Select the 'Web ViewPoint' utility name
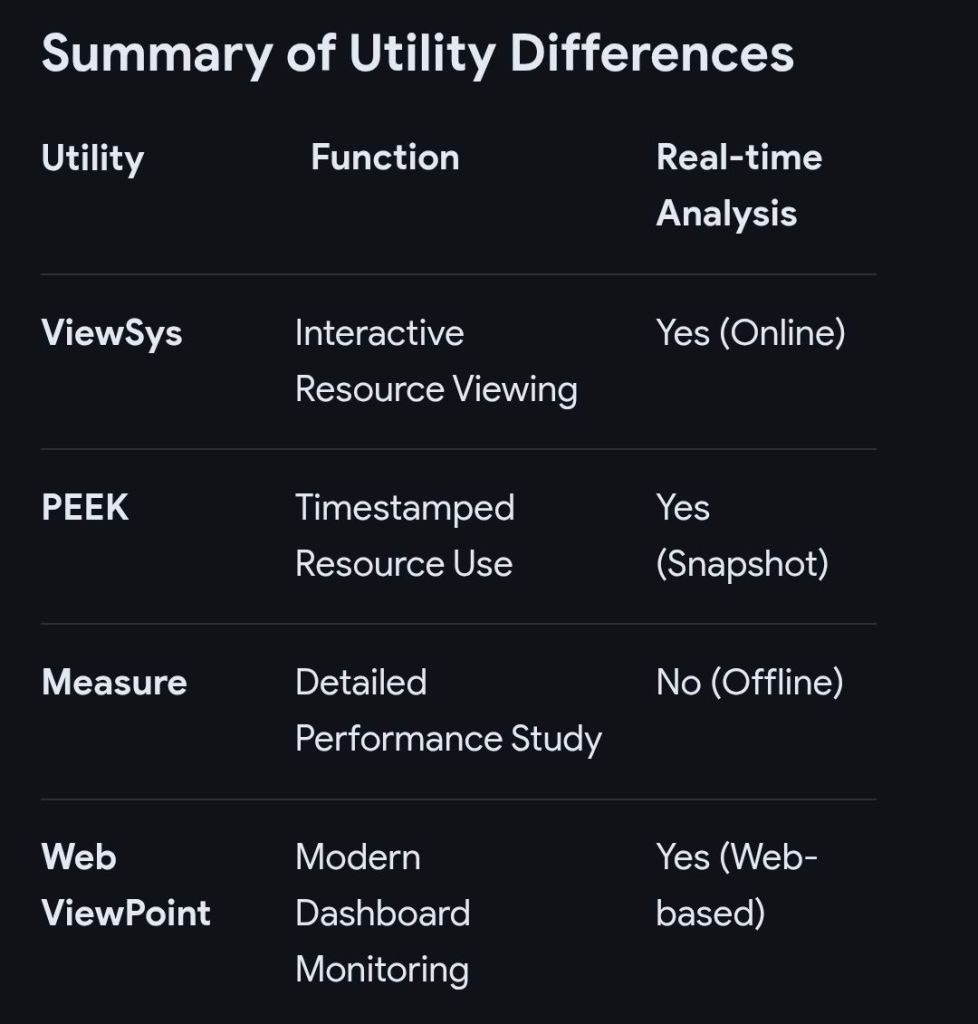978x1024 pixels. 126,885
